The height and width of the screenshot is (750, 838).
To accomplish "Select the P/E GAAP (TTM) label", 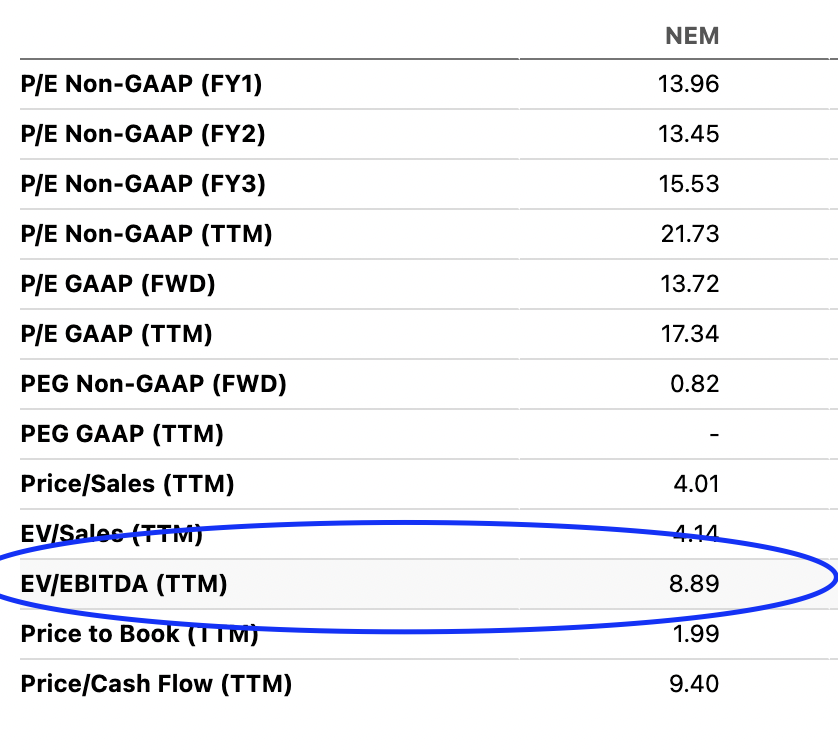I will pyautogui.click(x=116, y=334).
